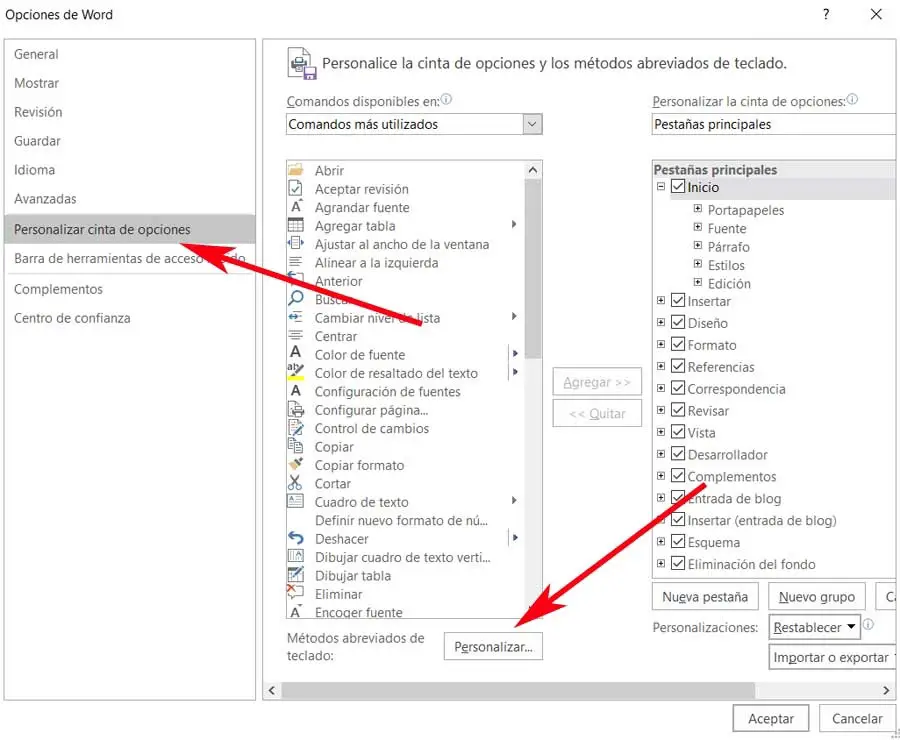
Task: Click the Control de cambios icon
Action: click(295, 427)
